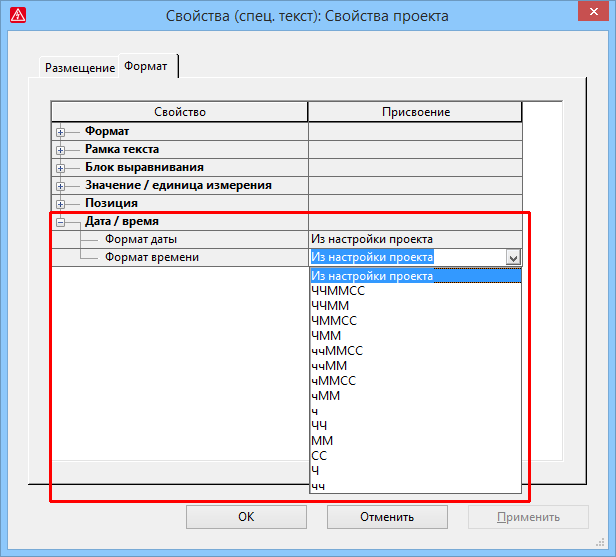Switch to the Размещение tab
Viewport: 616px width, 557px height.
(80, 68)
